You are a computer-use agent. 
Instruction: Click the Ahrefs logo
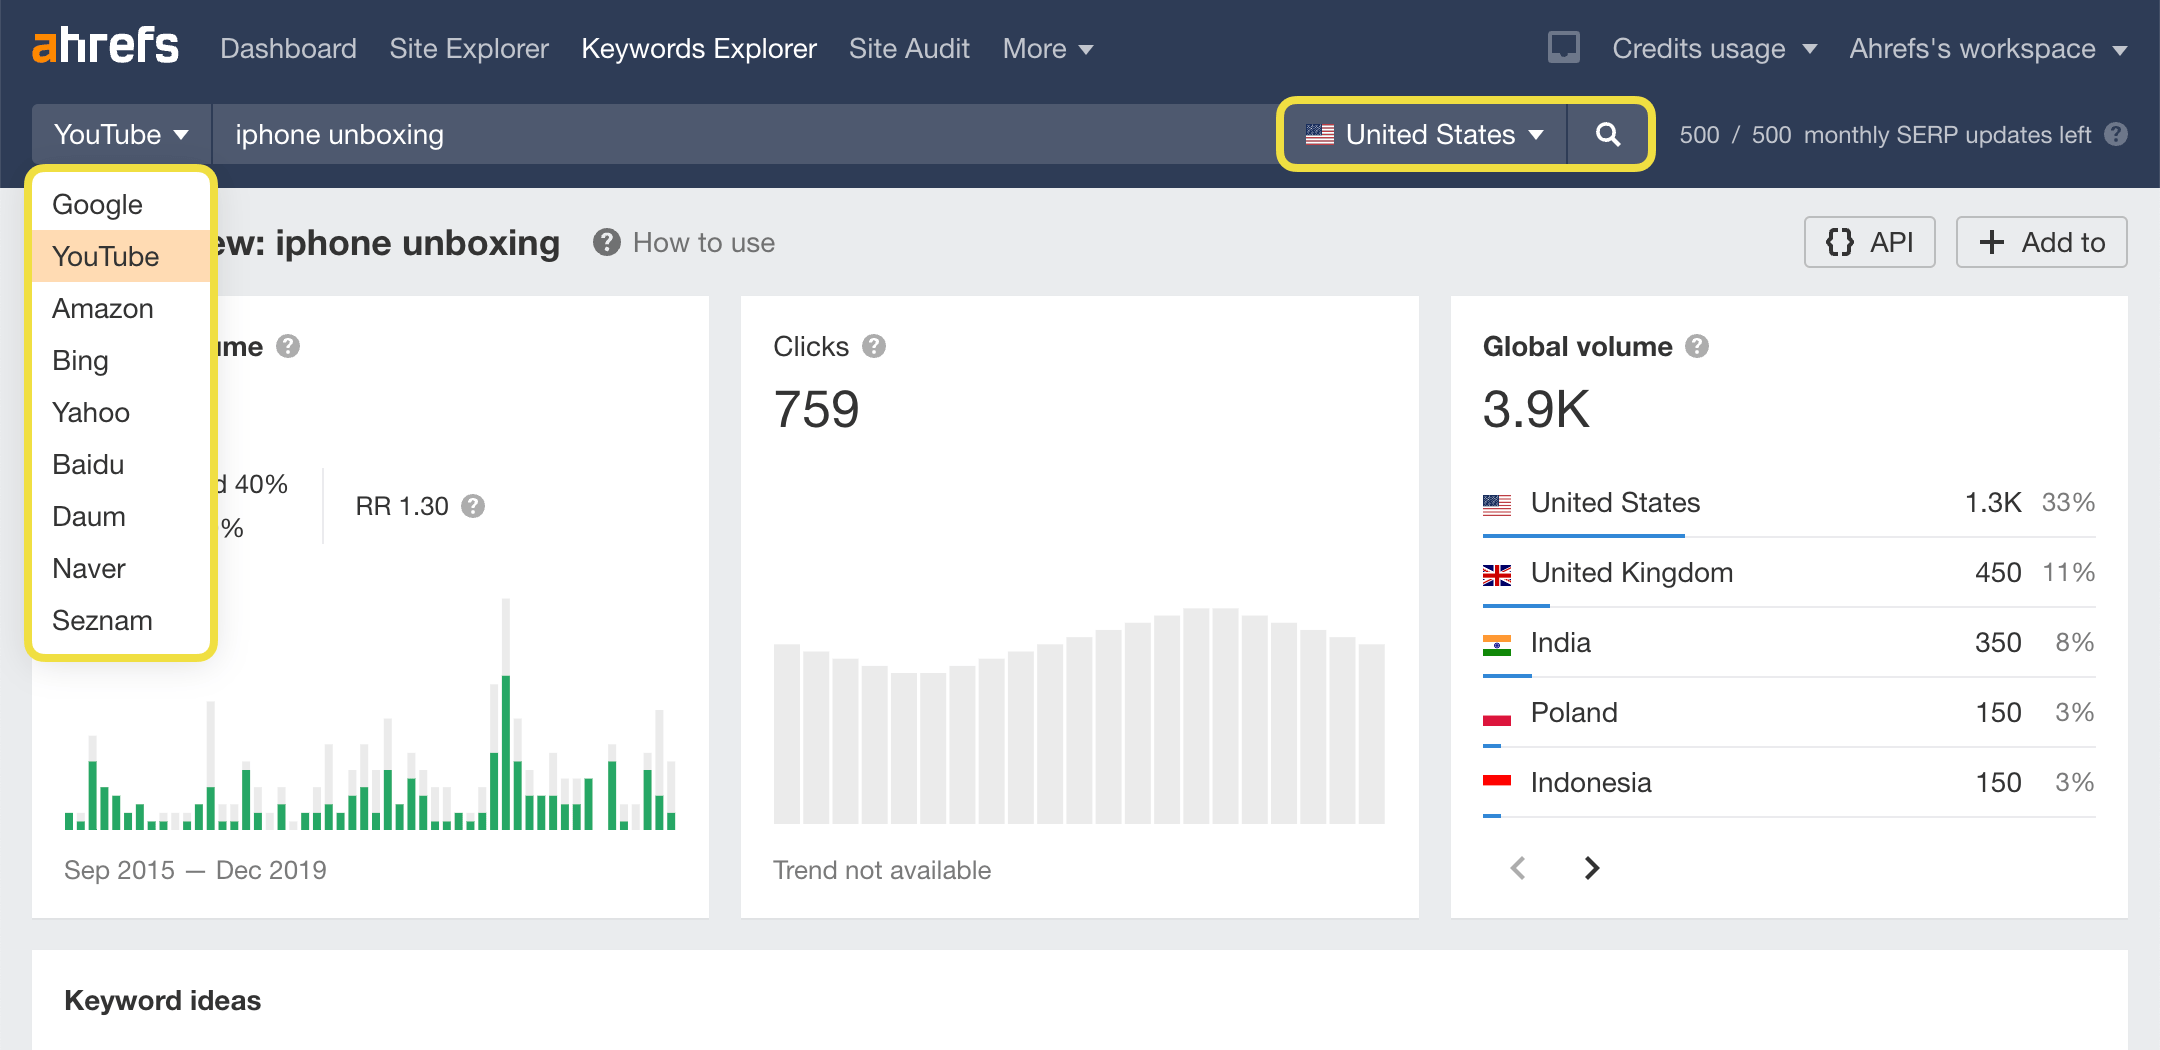pos(105,47)
